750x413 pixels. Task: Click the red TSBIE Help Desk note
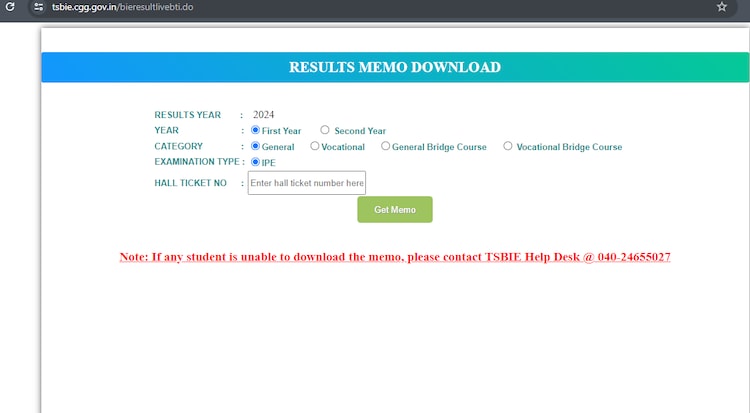(x=395, y=257)
